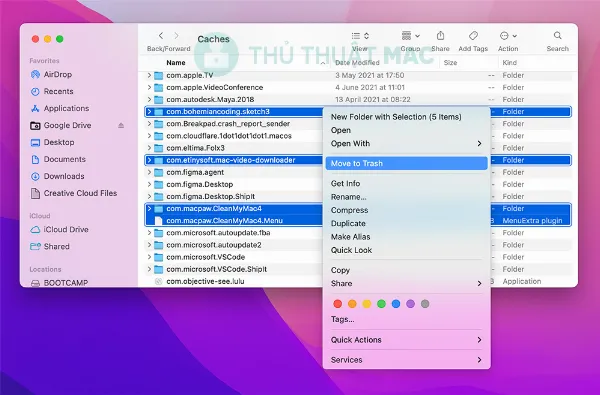This screenshot has width=600, height=395.
Task: Apply the green tag color
Action: 381,304
